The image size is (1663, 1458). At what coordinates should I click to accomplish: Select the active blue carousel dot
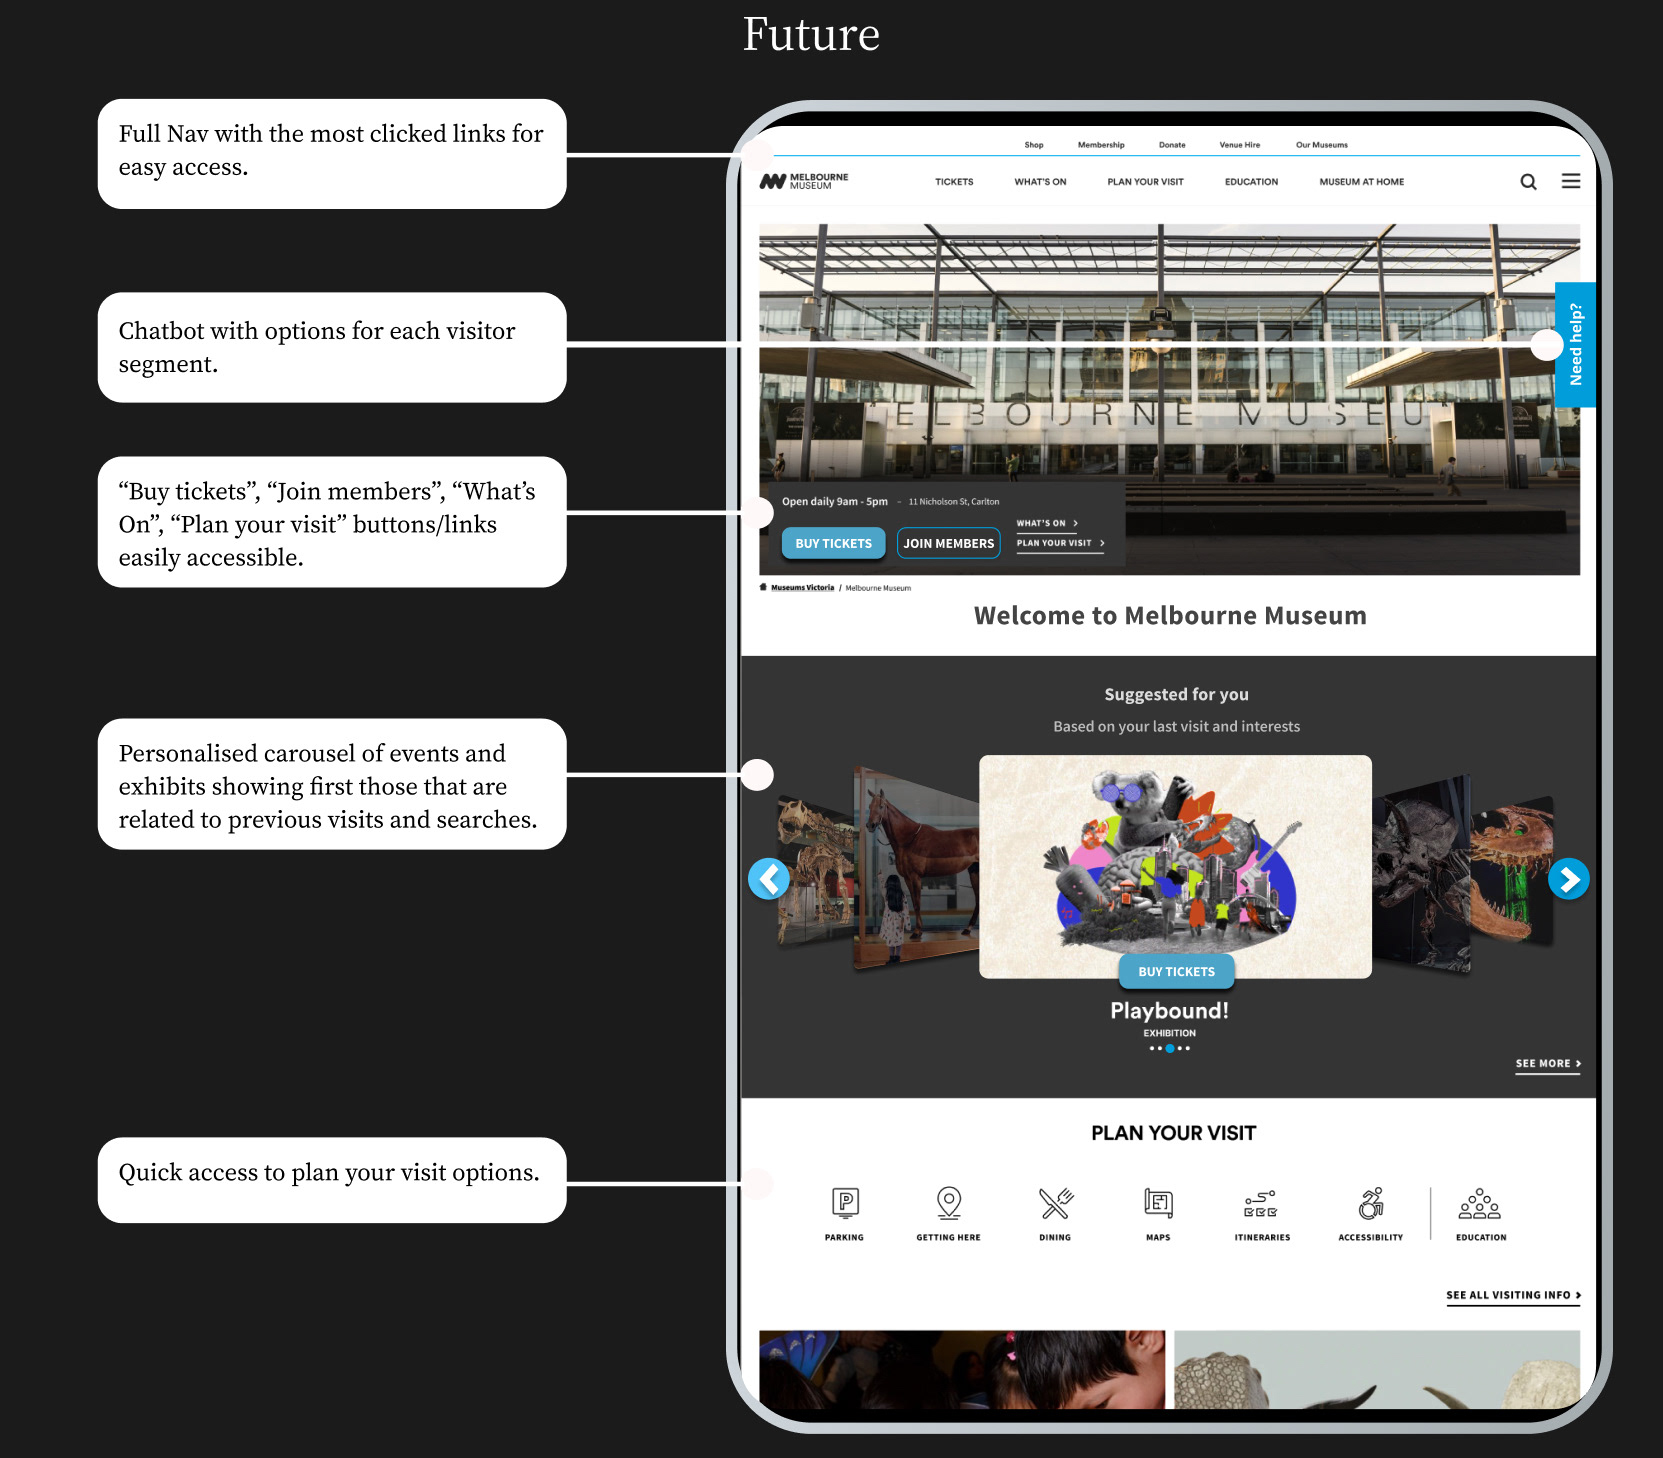pyautogui.click(x=1170, y=1048)
